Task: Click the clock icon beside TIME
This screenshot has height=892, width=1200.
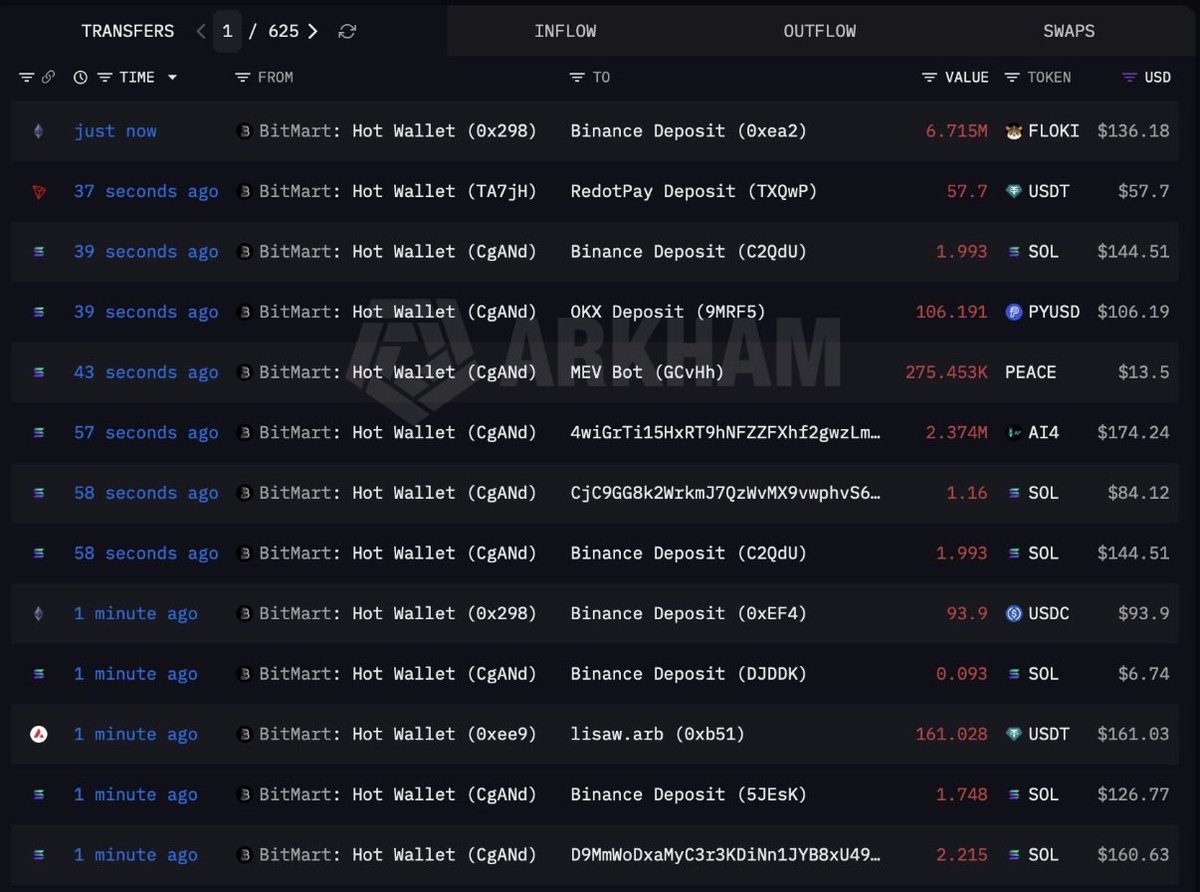Action: (x=81, y=77)
